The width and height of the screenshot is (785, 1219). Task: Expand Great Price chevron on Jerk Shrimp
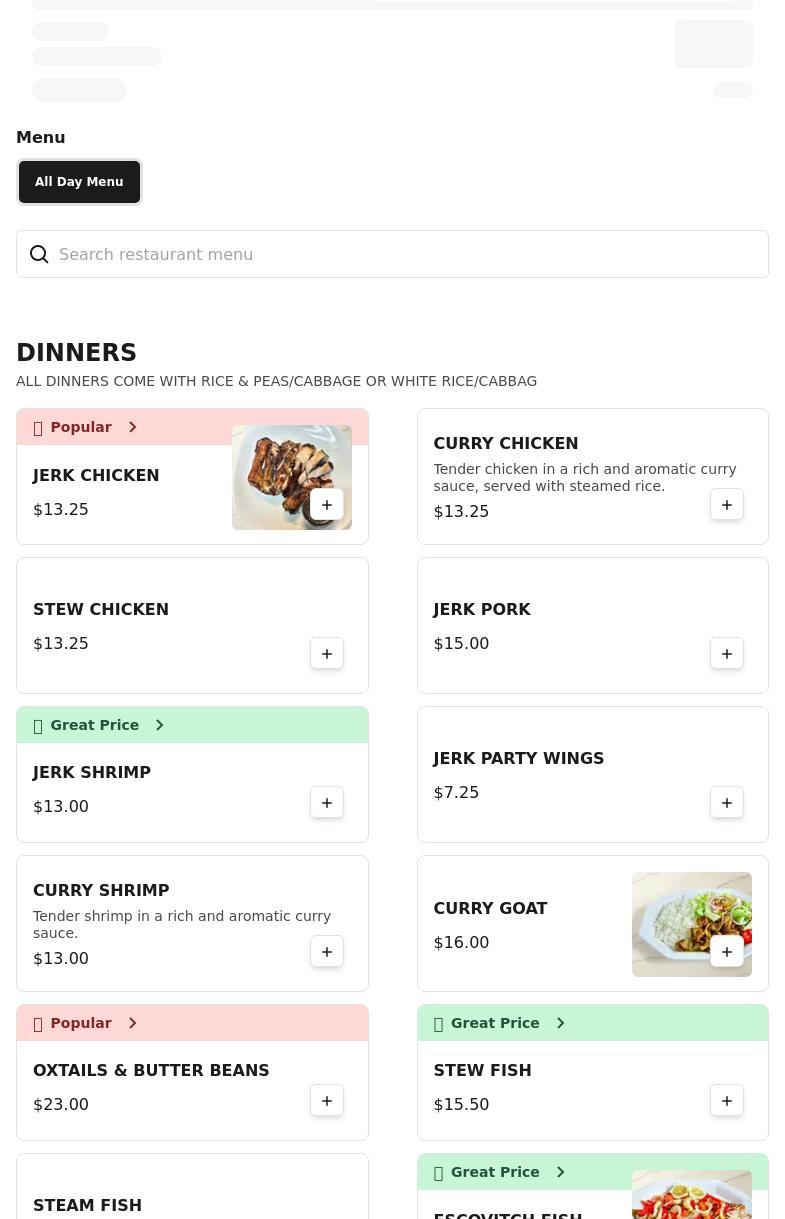[x=159, y=725]
